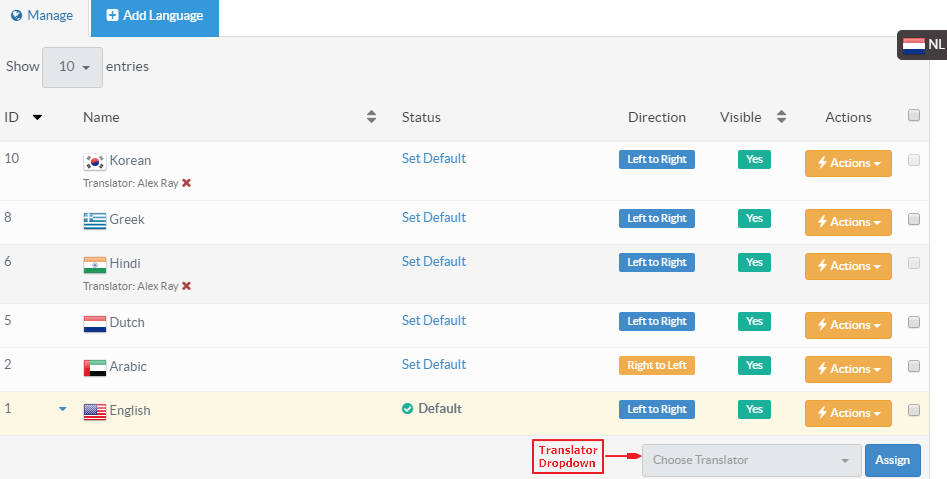Sort table by Name column arrows

[371, 117]
